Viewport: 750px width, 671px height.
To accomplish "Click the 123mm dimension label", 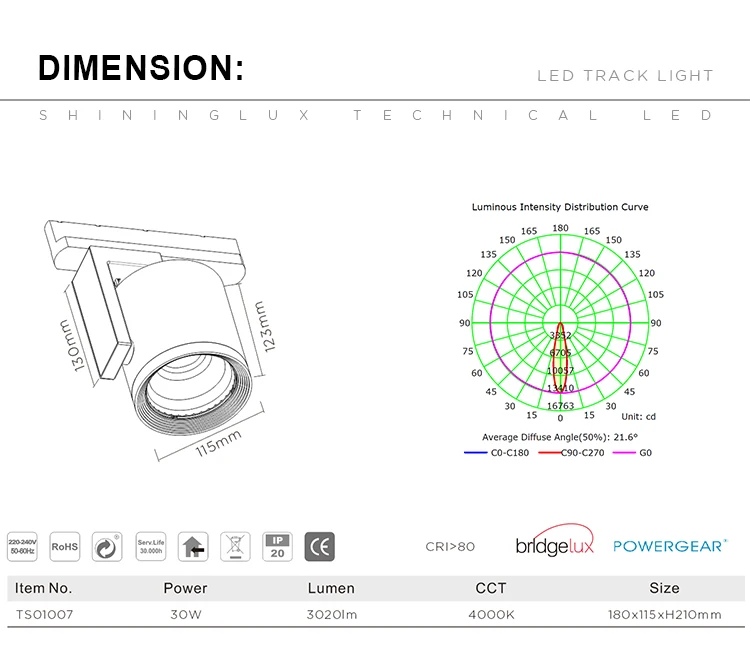I will point(265,327).
